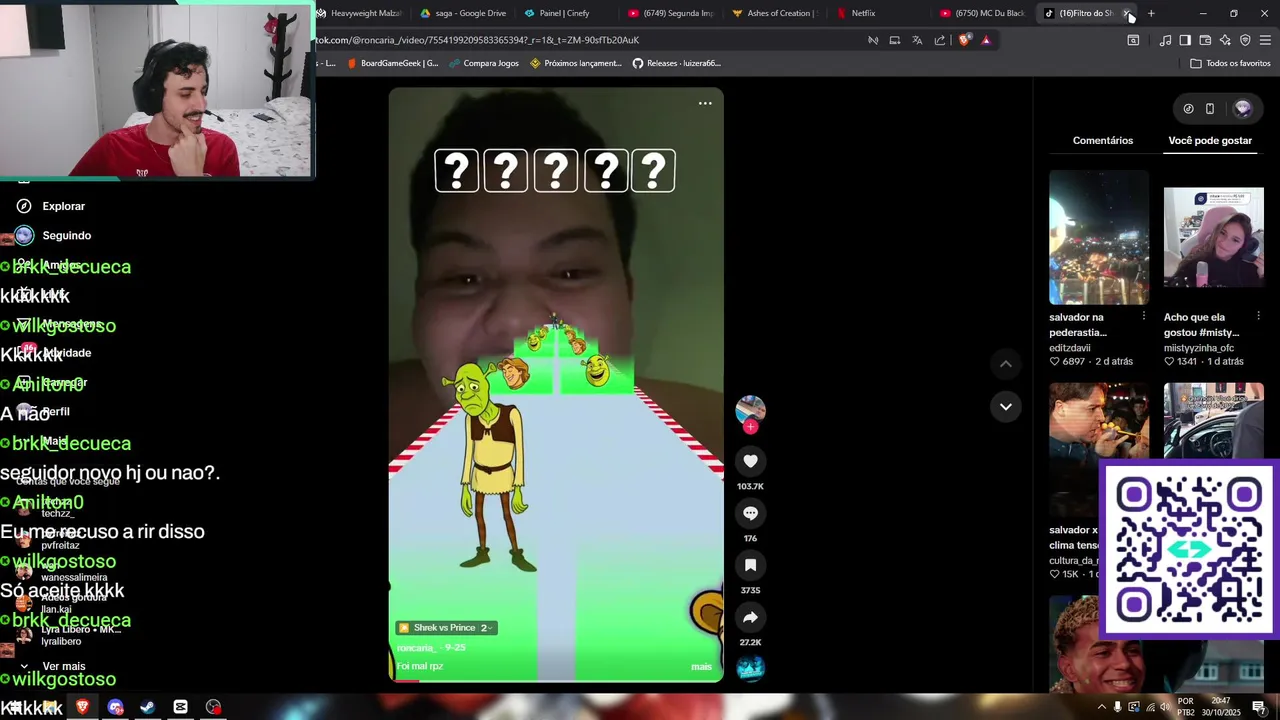Open profile avatar in header pill
This screenshot has width=1280, height=720.
point(1243,108)
